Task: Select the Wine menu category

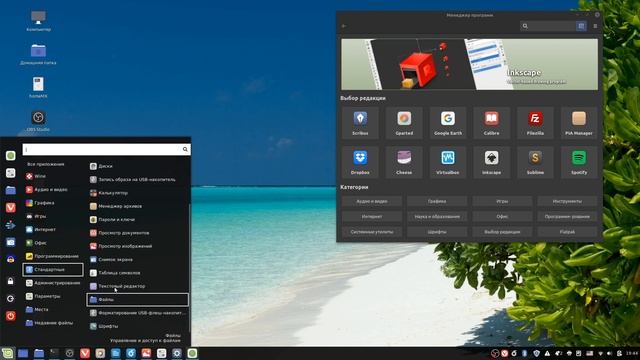Action: click(53, 176)
